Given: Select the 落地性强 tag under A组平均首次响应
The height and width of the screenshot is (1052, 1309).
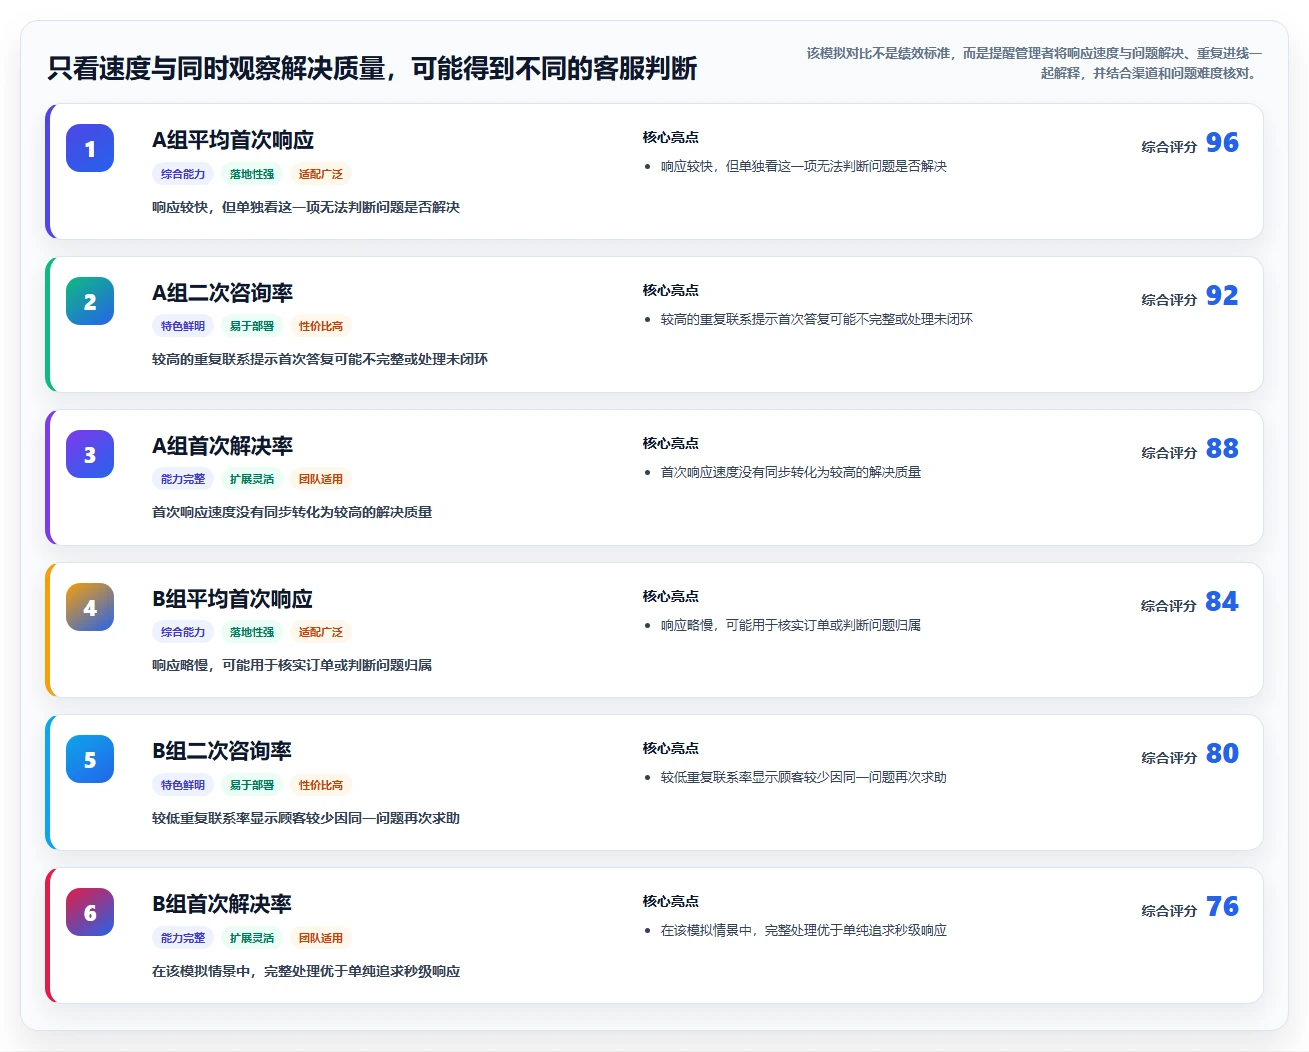Looking at the screenshot, I should pos(252,174).
